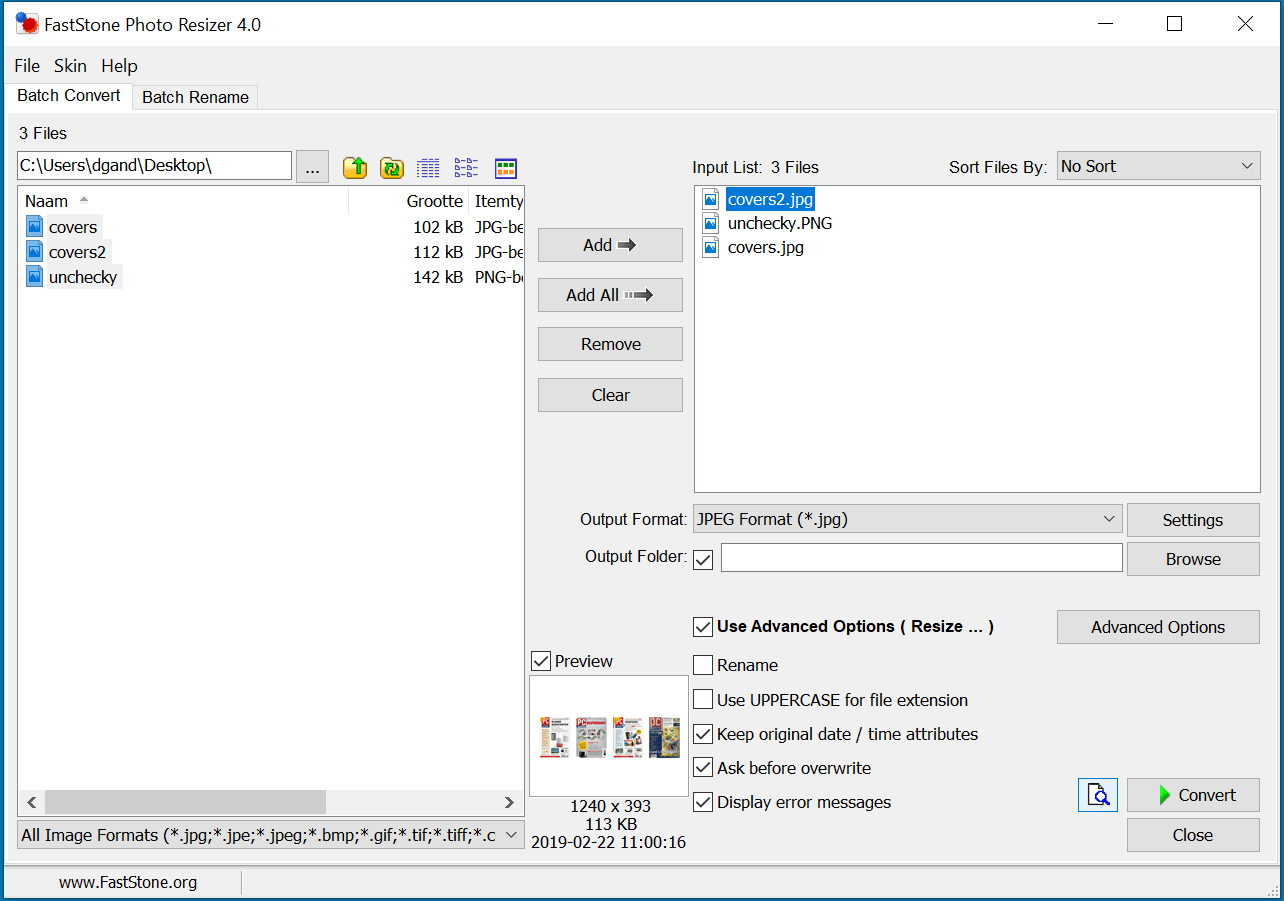Click the covers2.jpg icon in Input List

pos(711,199)
